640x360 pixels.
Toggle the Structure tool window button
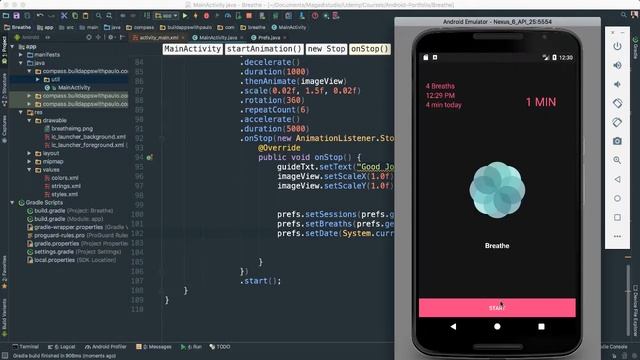(x=4, y=90)
